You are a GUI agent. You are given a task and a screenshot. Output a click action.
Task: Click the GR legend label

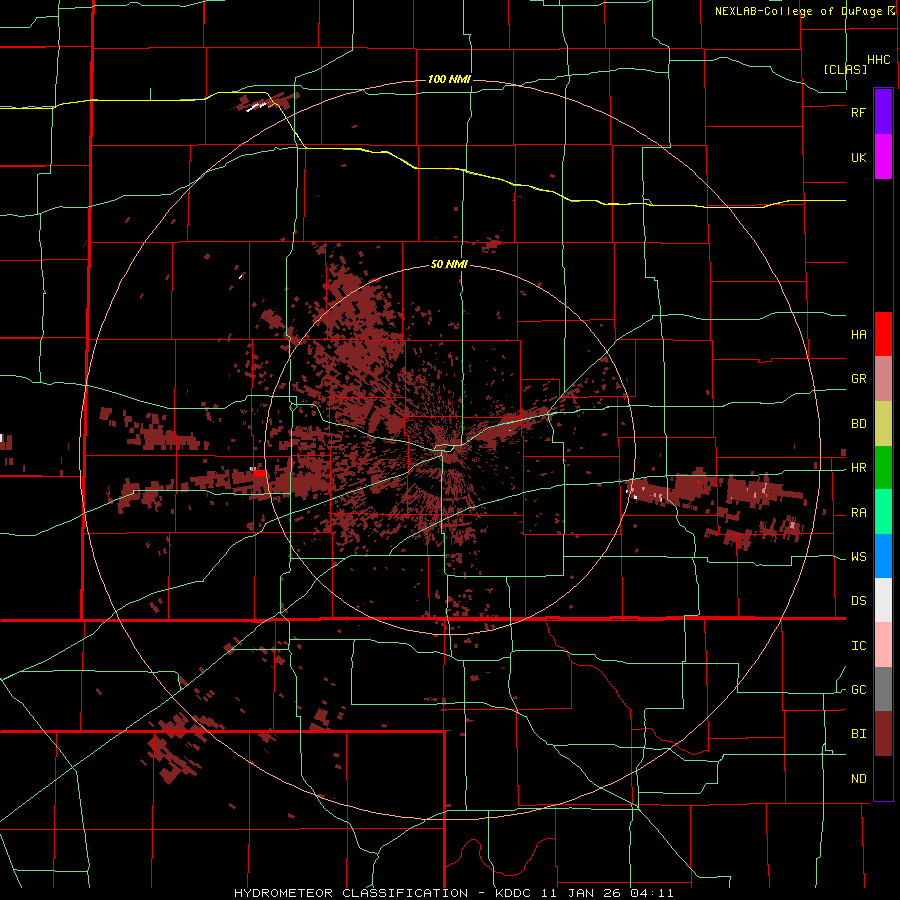(858, 379)
